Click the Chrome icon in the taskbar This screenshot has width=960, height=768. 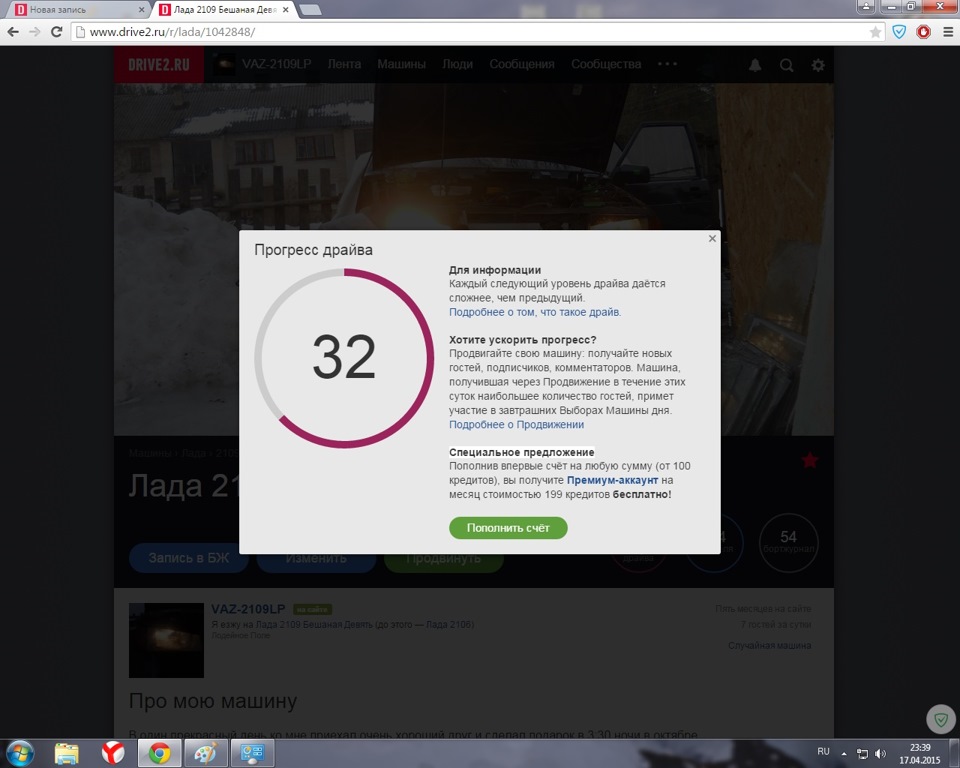point(159,753)
